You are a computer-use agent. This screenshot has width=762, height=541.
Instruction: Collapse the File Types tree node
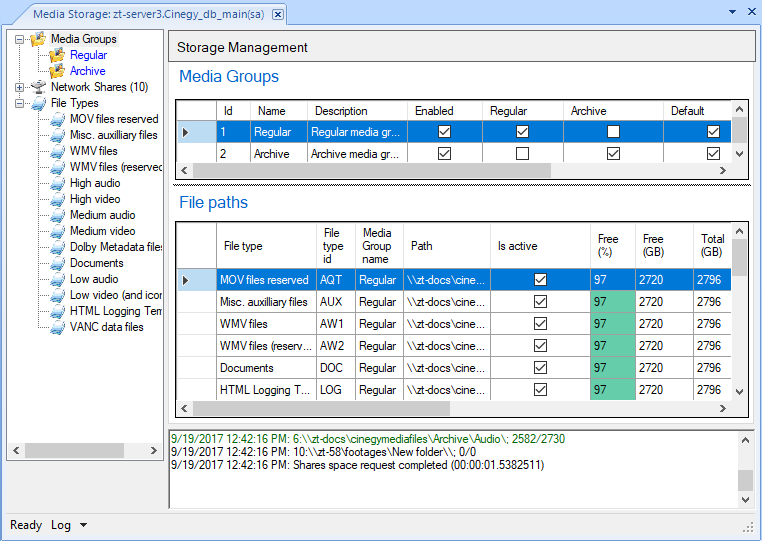[x=19, y=104]
